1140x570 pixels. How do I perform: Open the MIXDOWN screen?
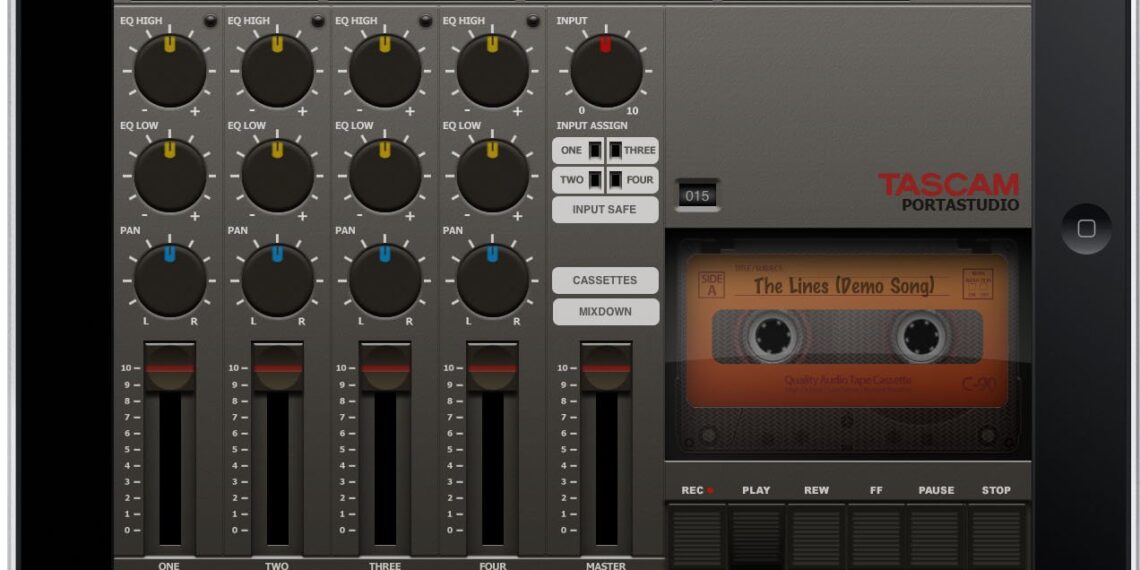point(605,312)
